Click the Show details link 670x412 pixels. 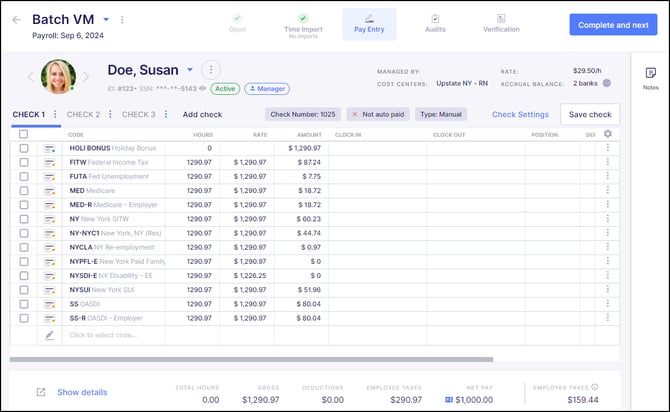click(82, 392)
